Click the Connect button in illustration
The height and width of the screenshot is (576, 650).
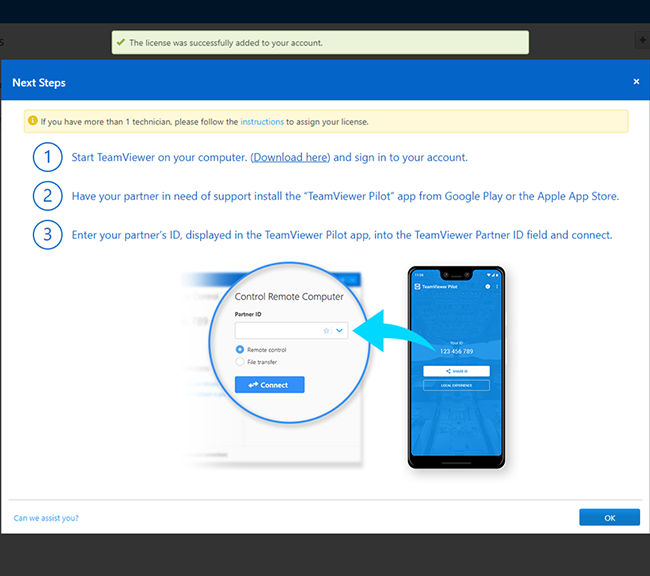pos(269,385)
